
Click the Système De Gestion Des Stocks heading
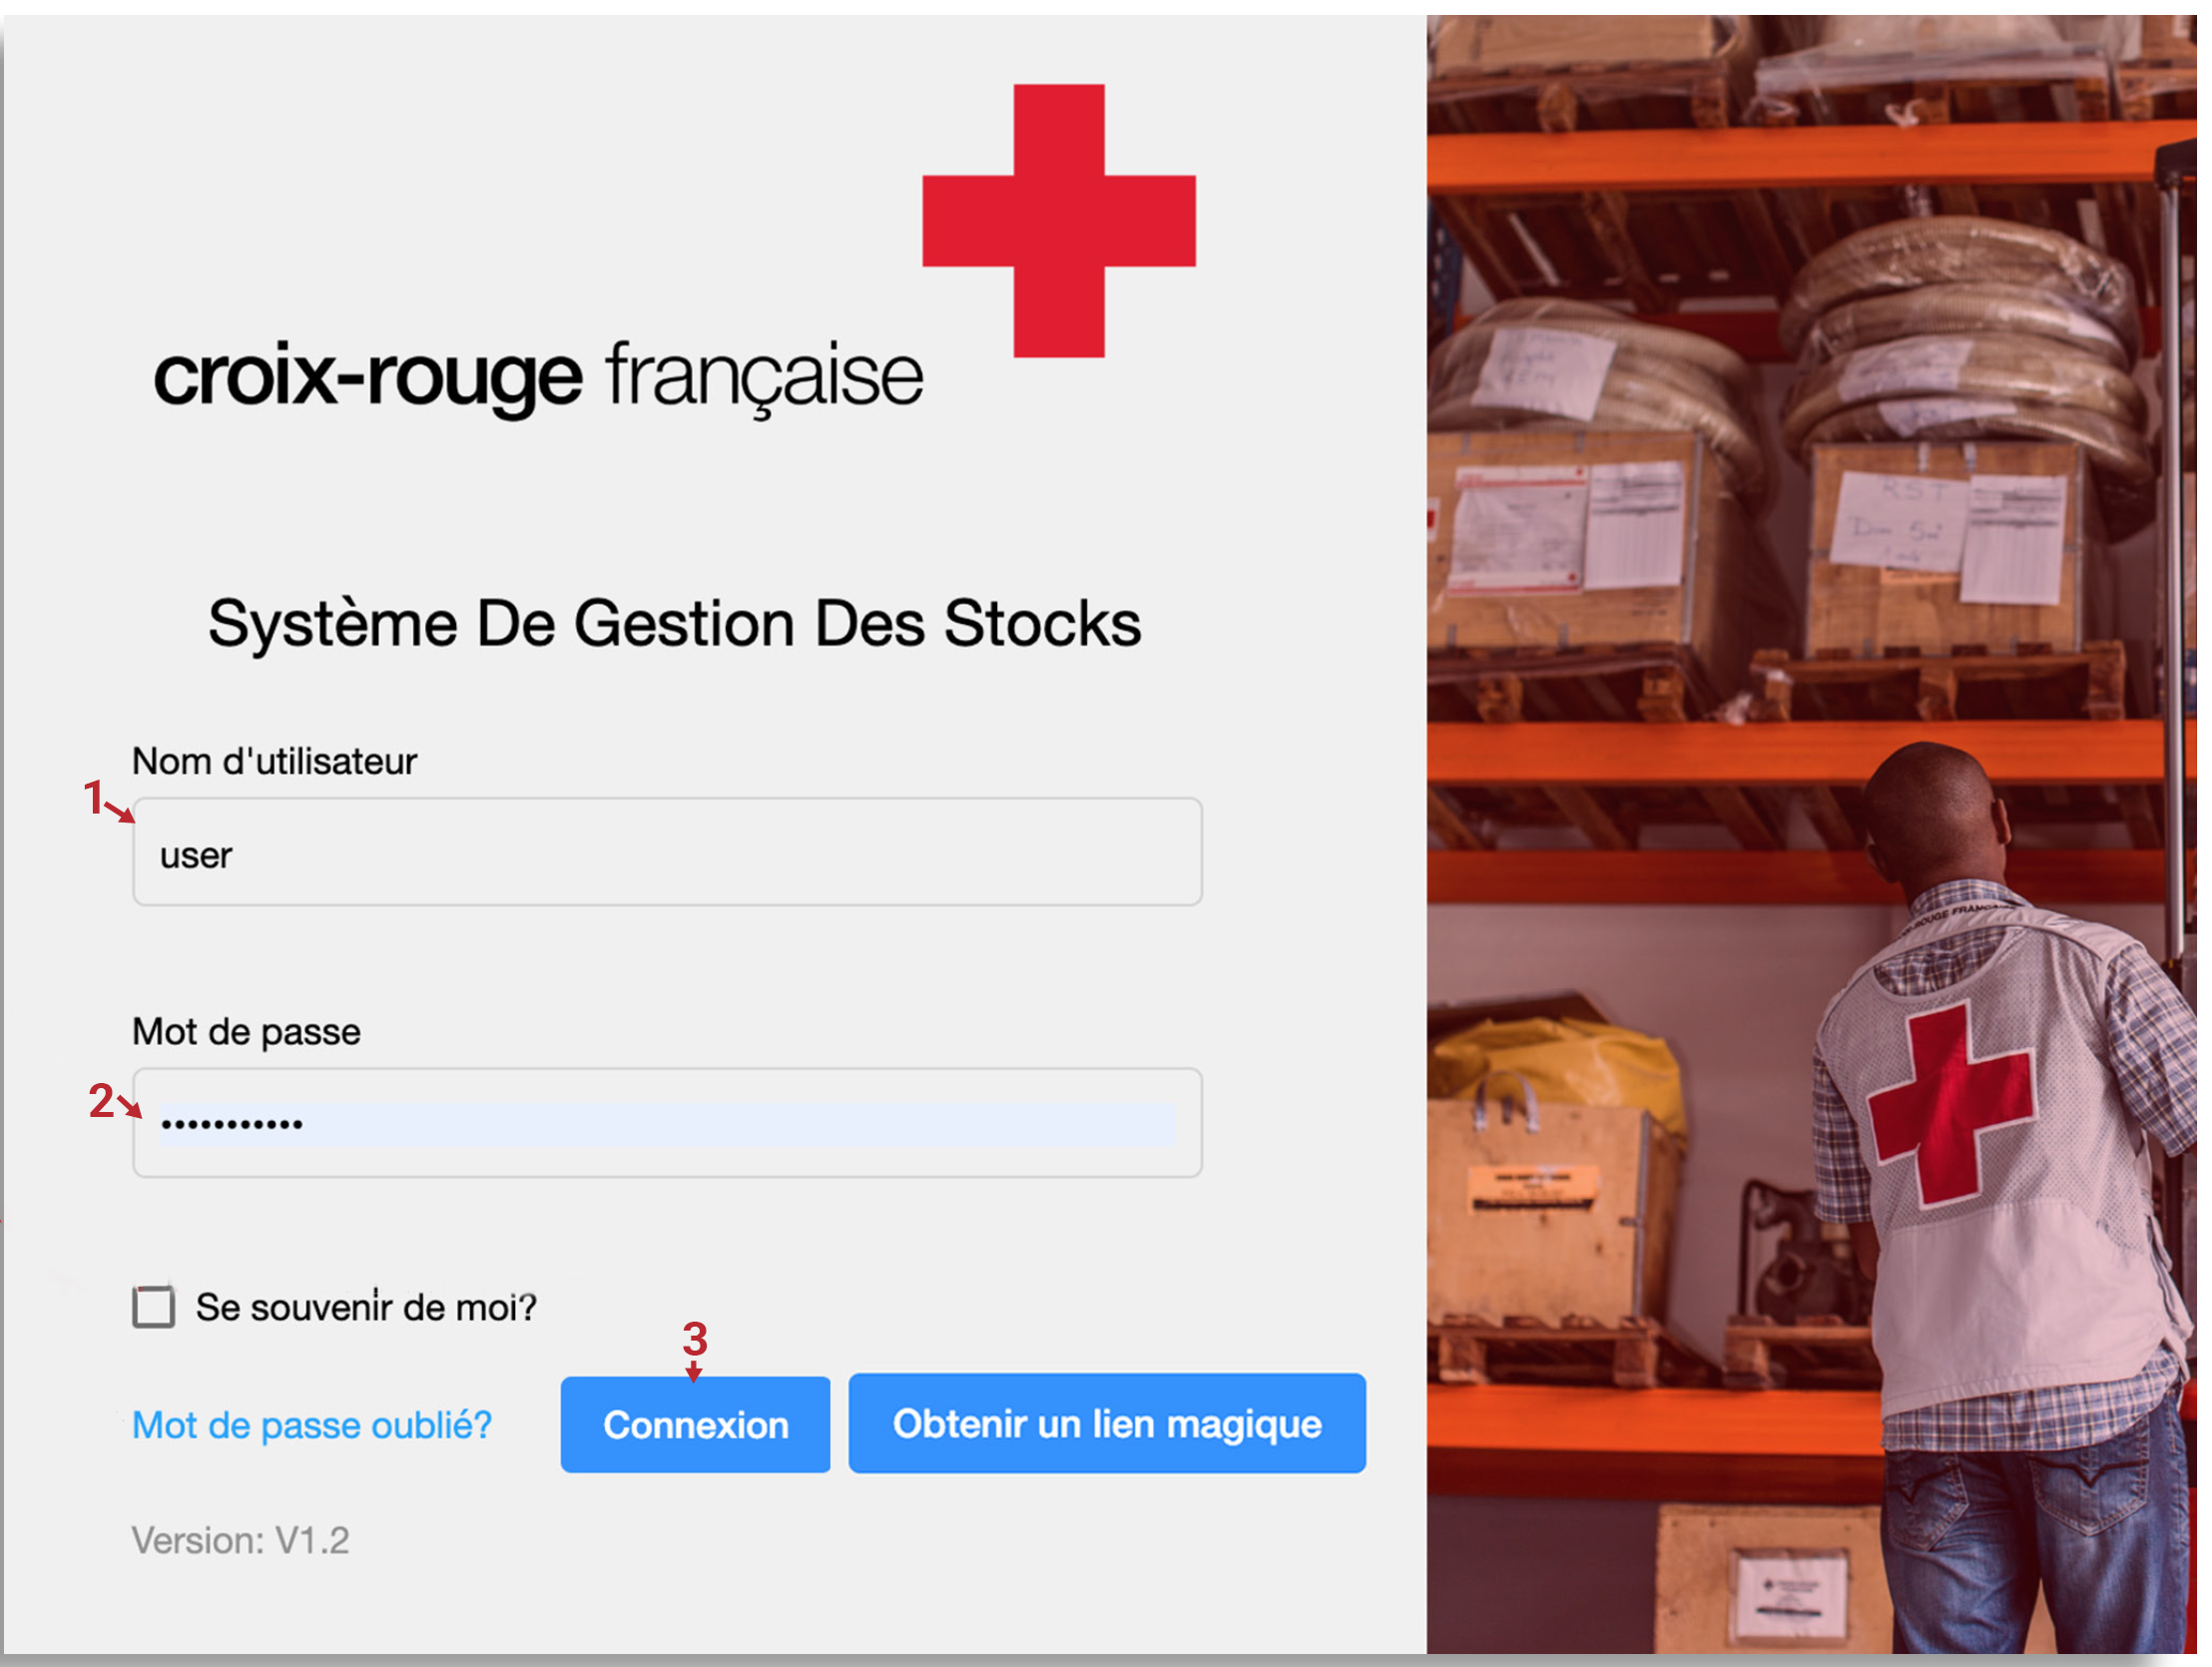[674, 624]
